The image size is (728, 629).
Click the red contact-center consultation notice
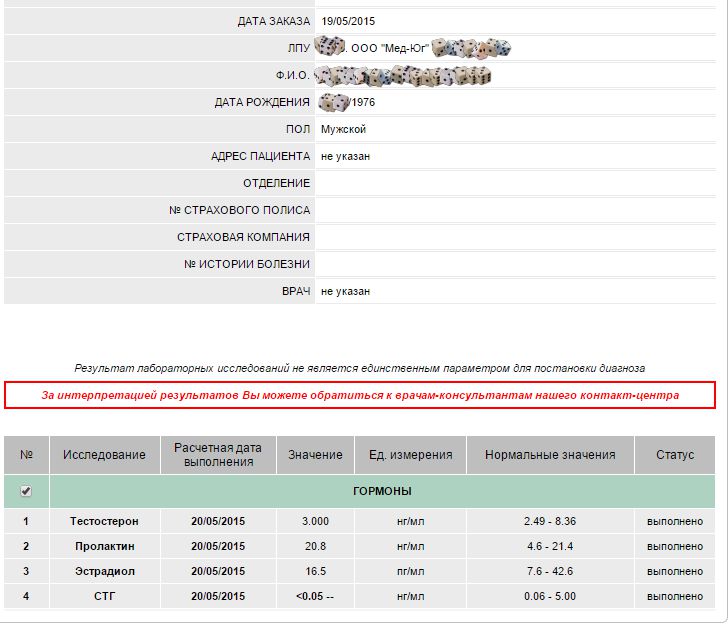coord(360,395)
